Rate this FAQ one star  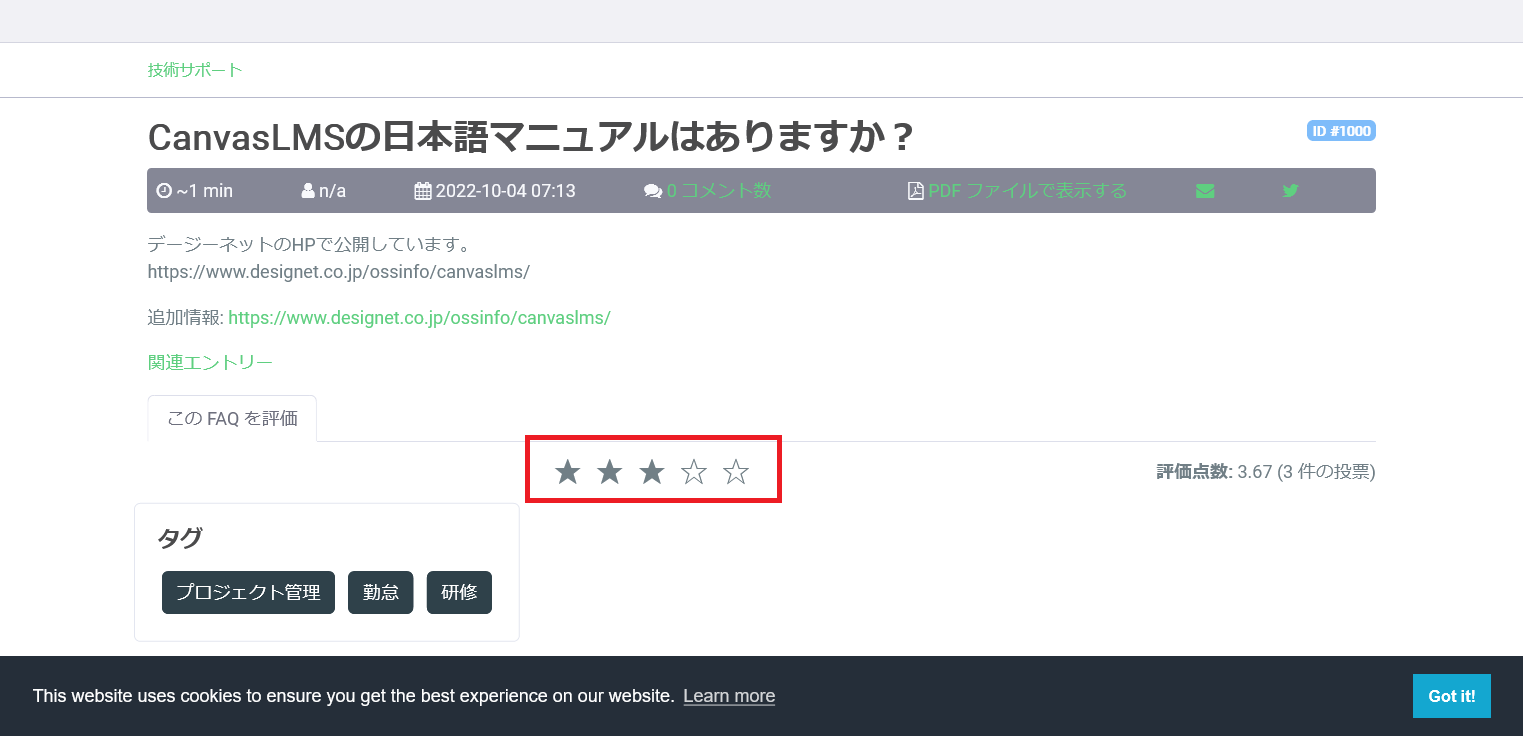pyautogui.click(x=567, y=472)
